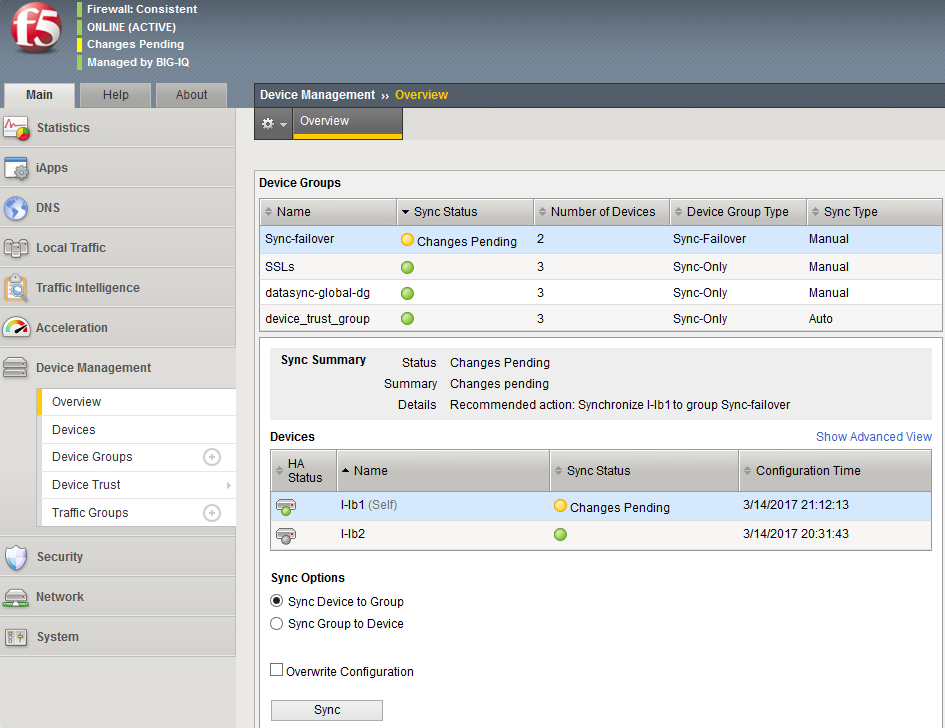Click the Local Traffic module icon
Viewport: 945px width, 728px height.
pyautogui.click(x=17, y=247)
